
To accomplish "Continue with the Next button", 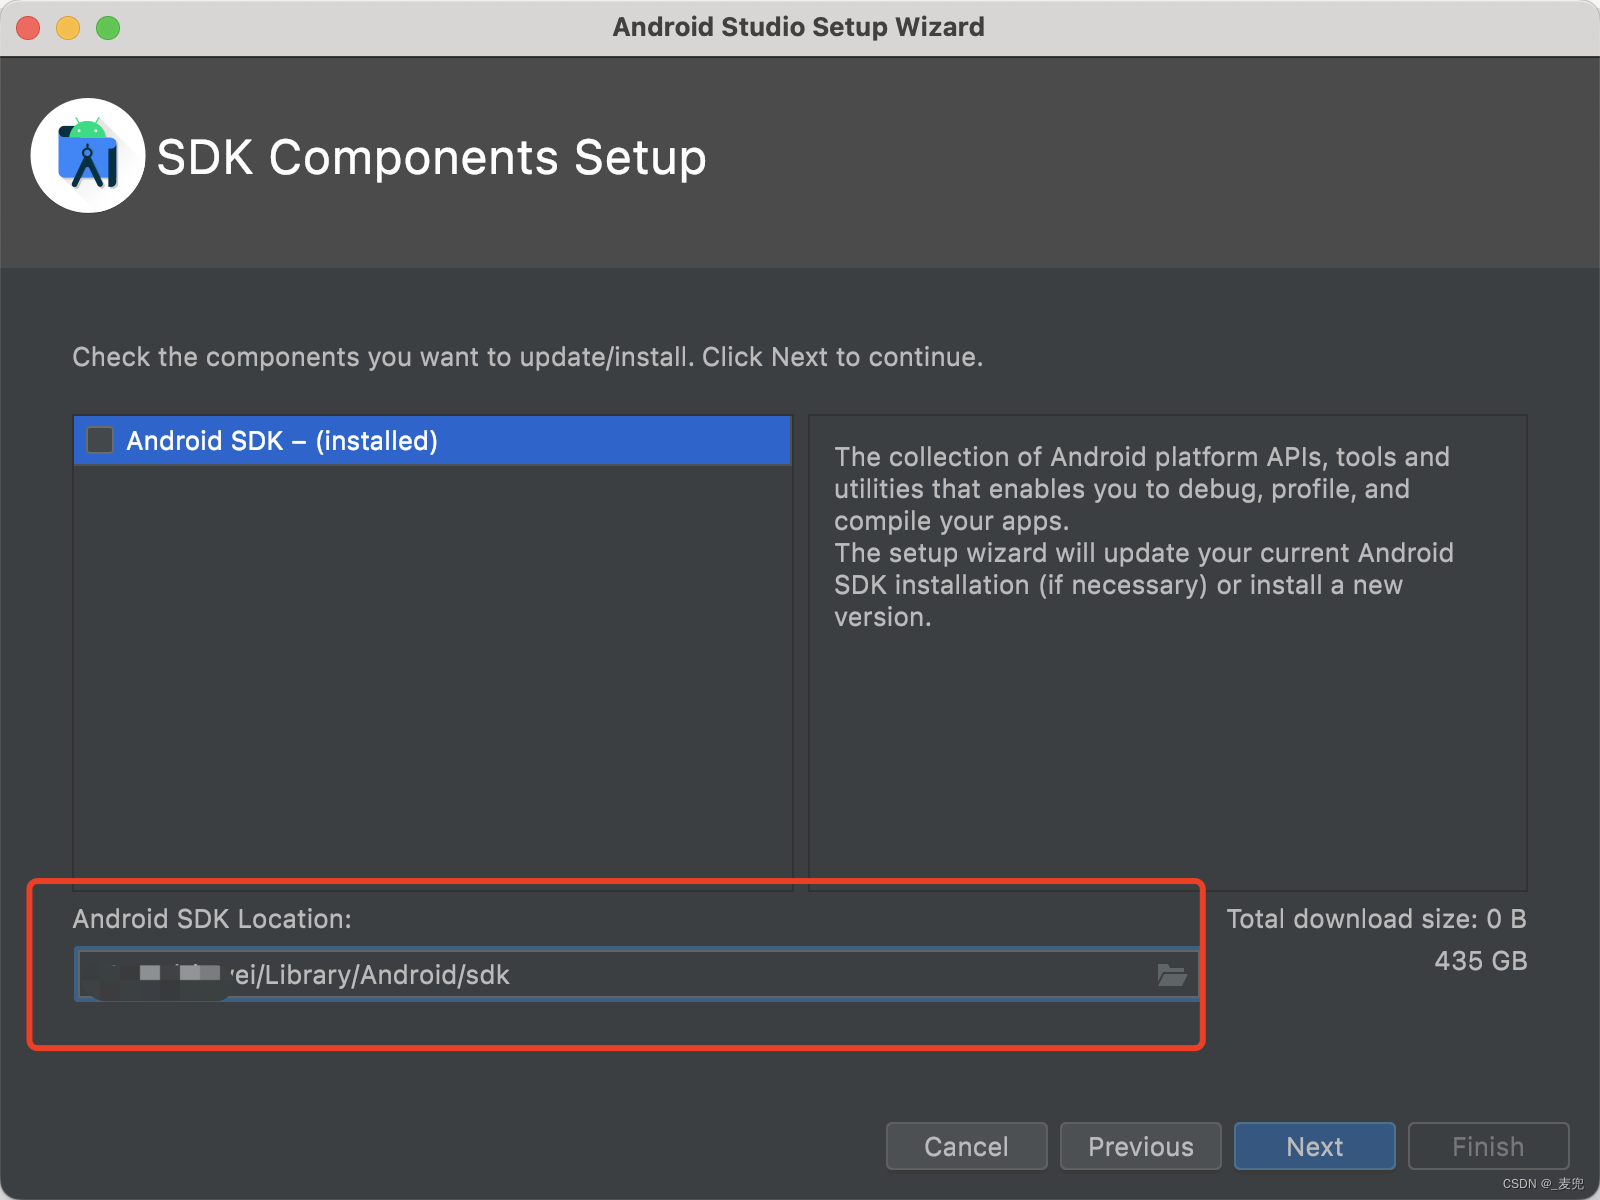I will pos(1314,1146).
